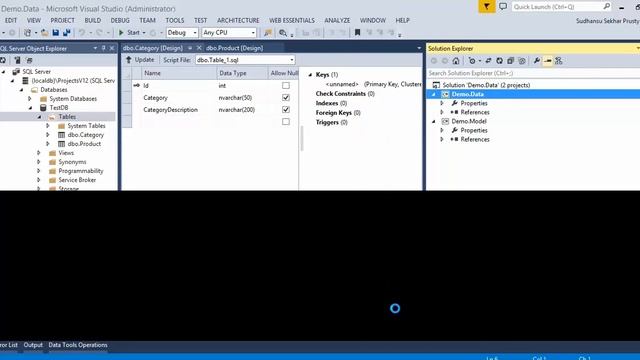
Task: Open the ARCHITECTURE menu
Action: tap(238, 20)
